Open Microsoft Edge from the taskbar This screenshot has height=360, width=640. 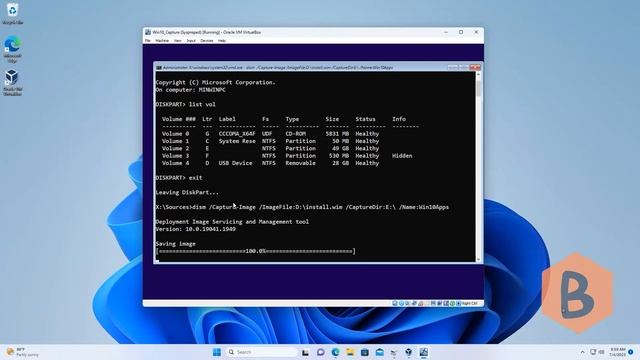click(x=336, y=352)
